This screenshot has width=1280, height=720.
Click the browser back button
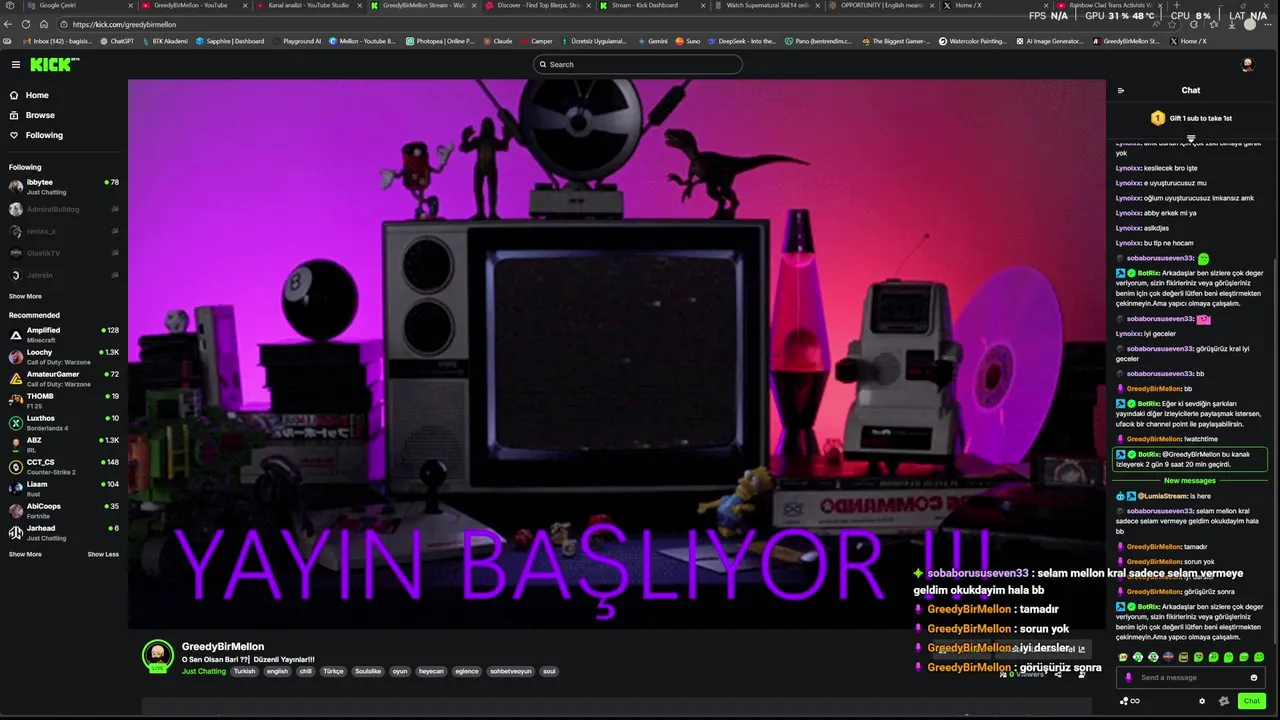coord(10,24)
